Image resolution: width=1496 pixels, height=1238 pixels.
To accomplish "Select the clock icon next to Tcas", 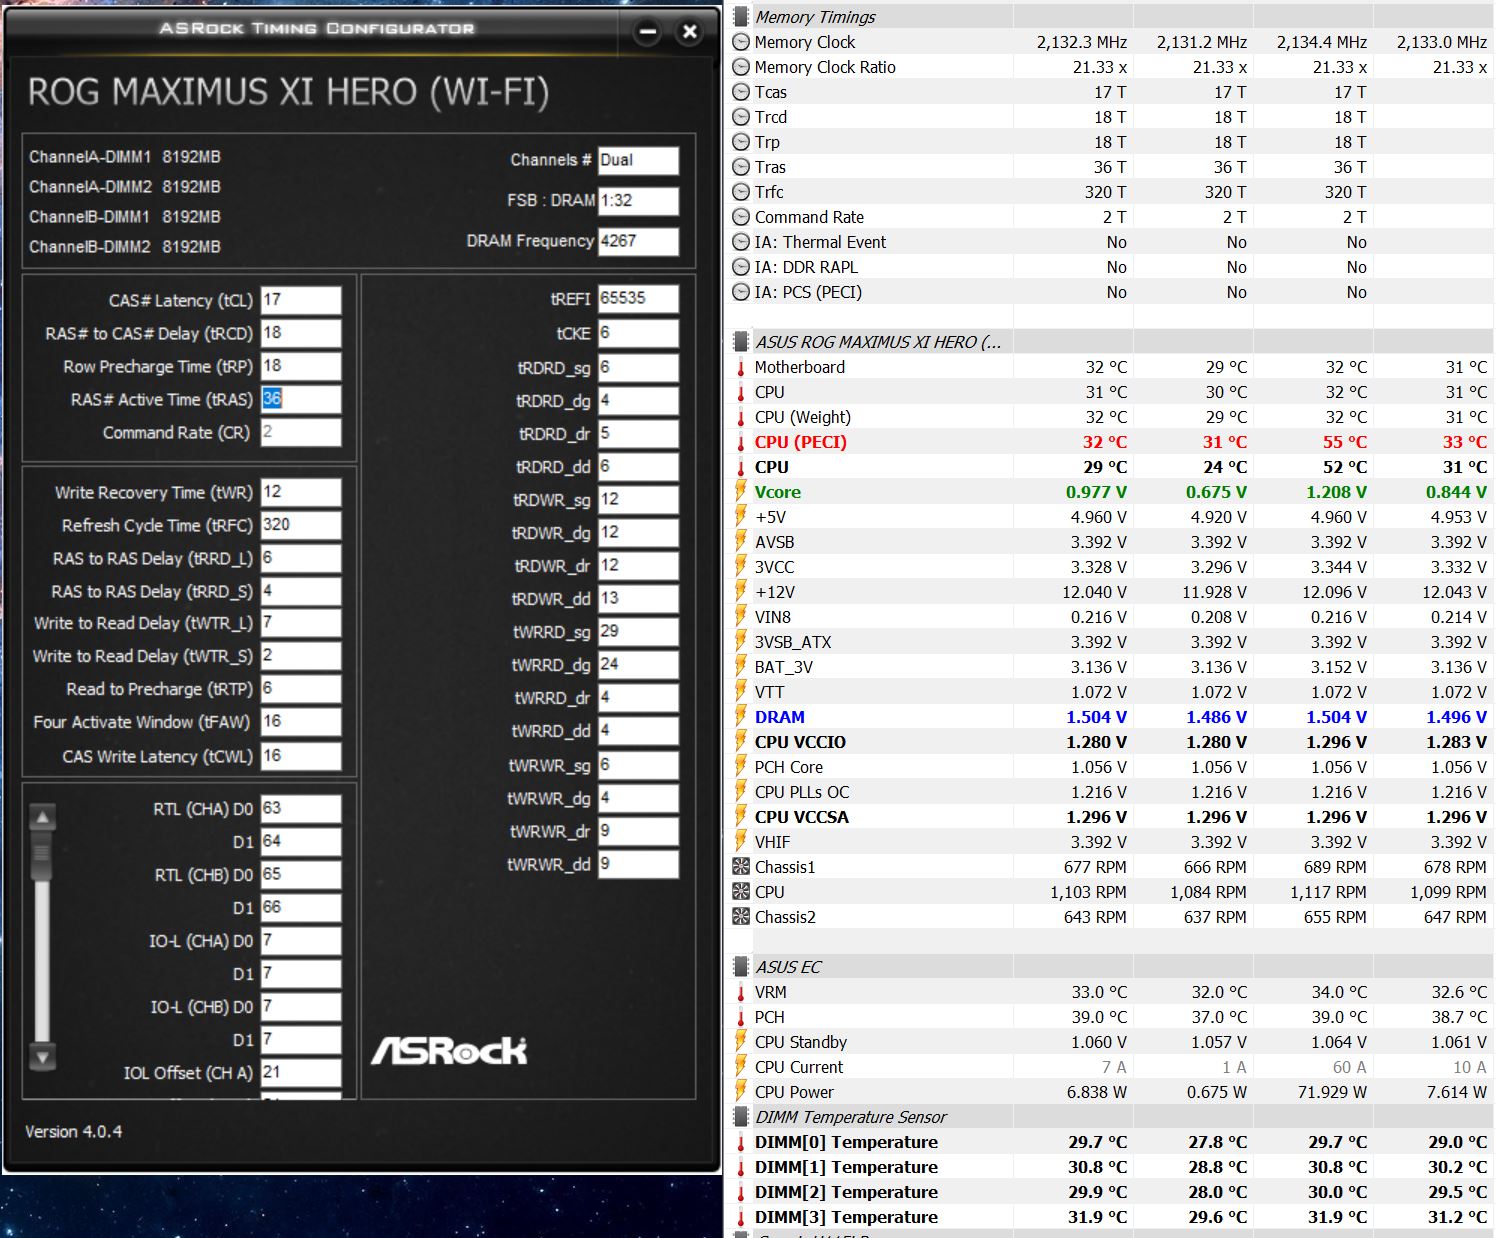I will (x=741, y=92).
